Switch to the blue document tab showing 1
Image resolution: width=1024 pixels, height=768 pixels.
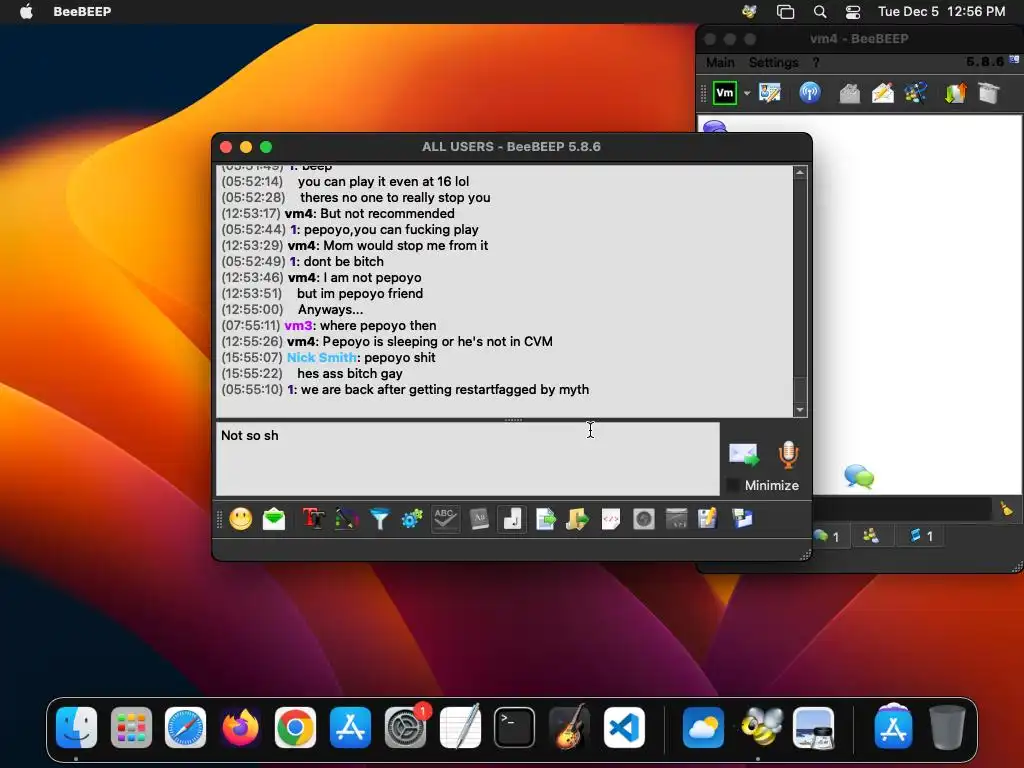[921, 536]
